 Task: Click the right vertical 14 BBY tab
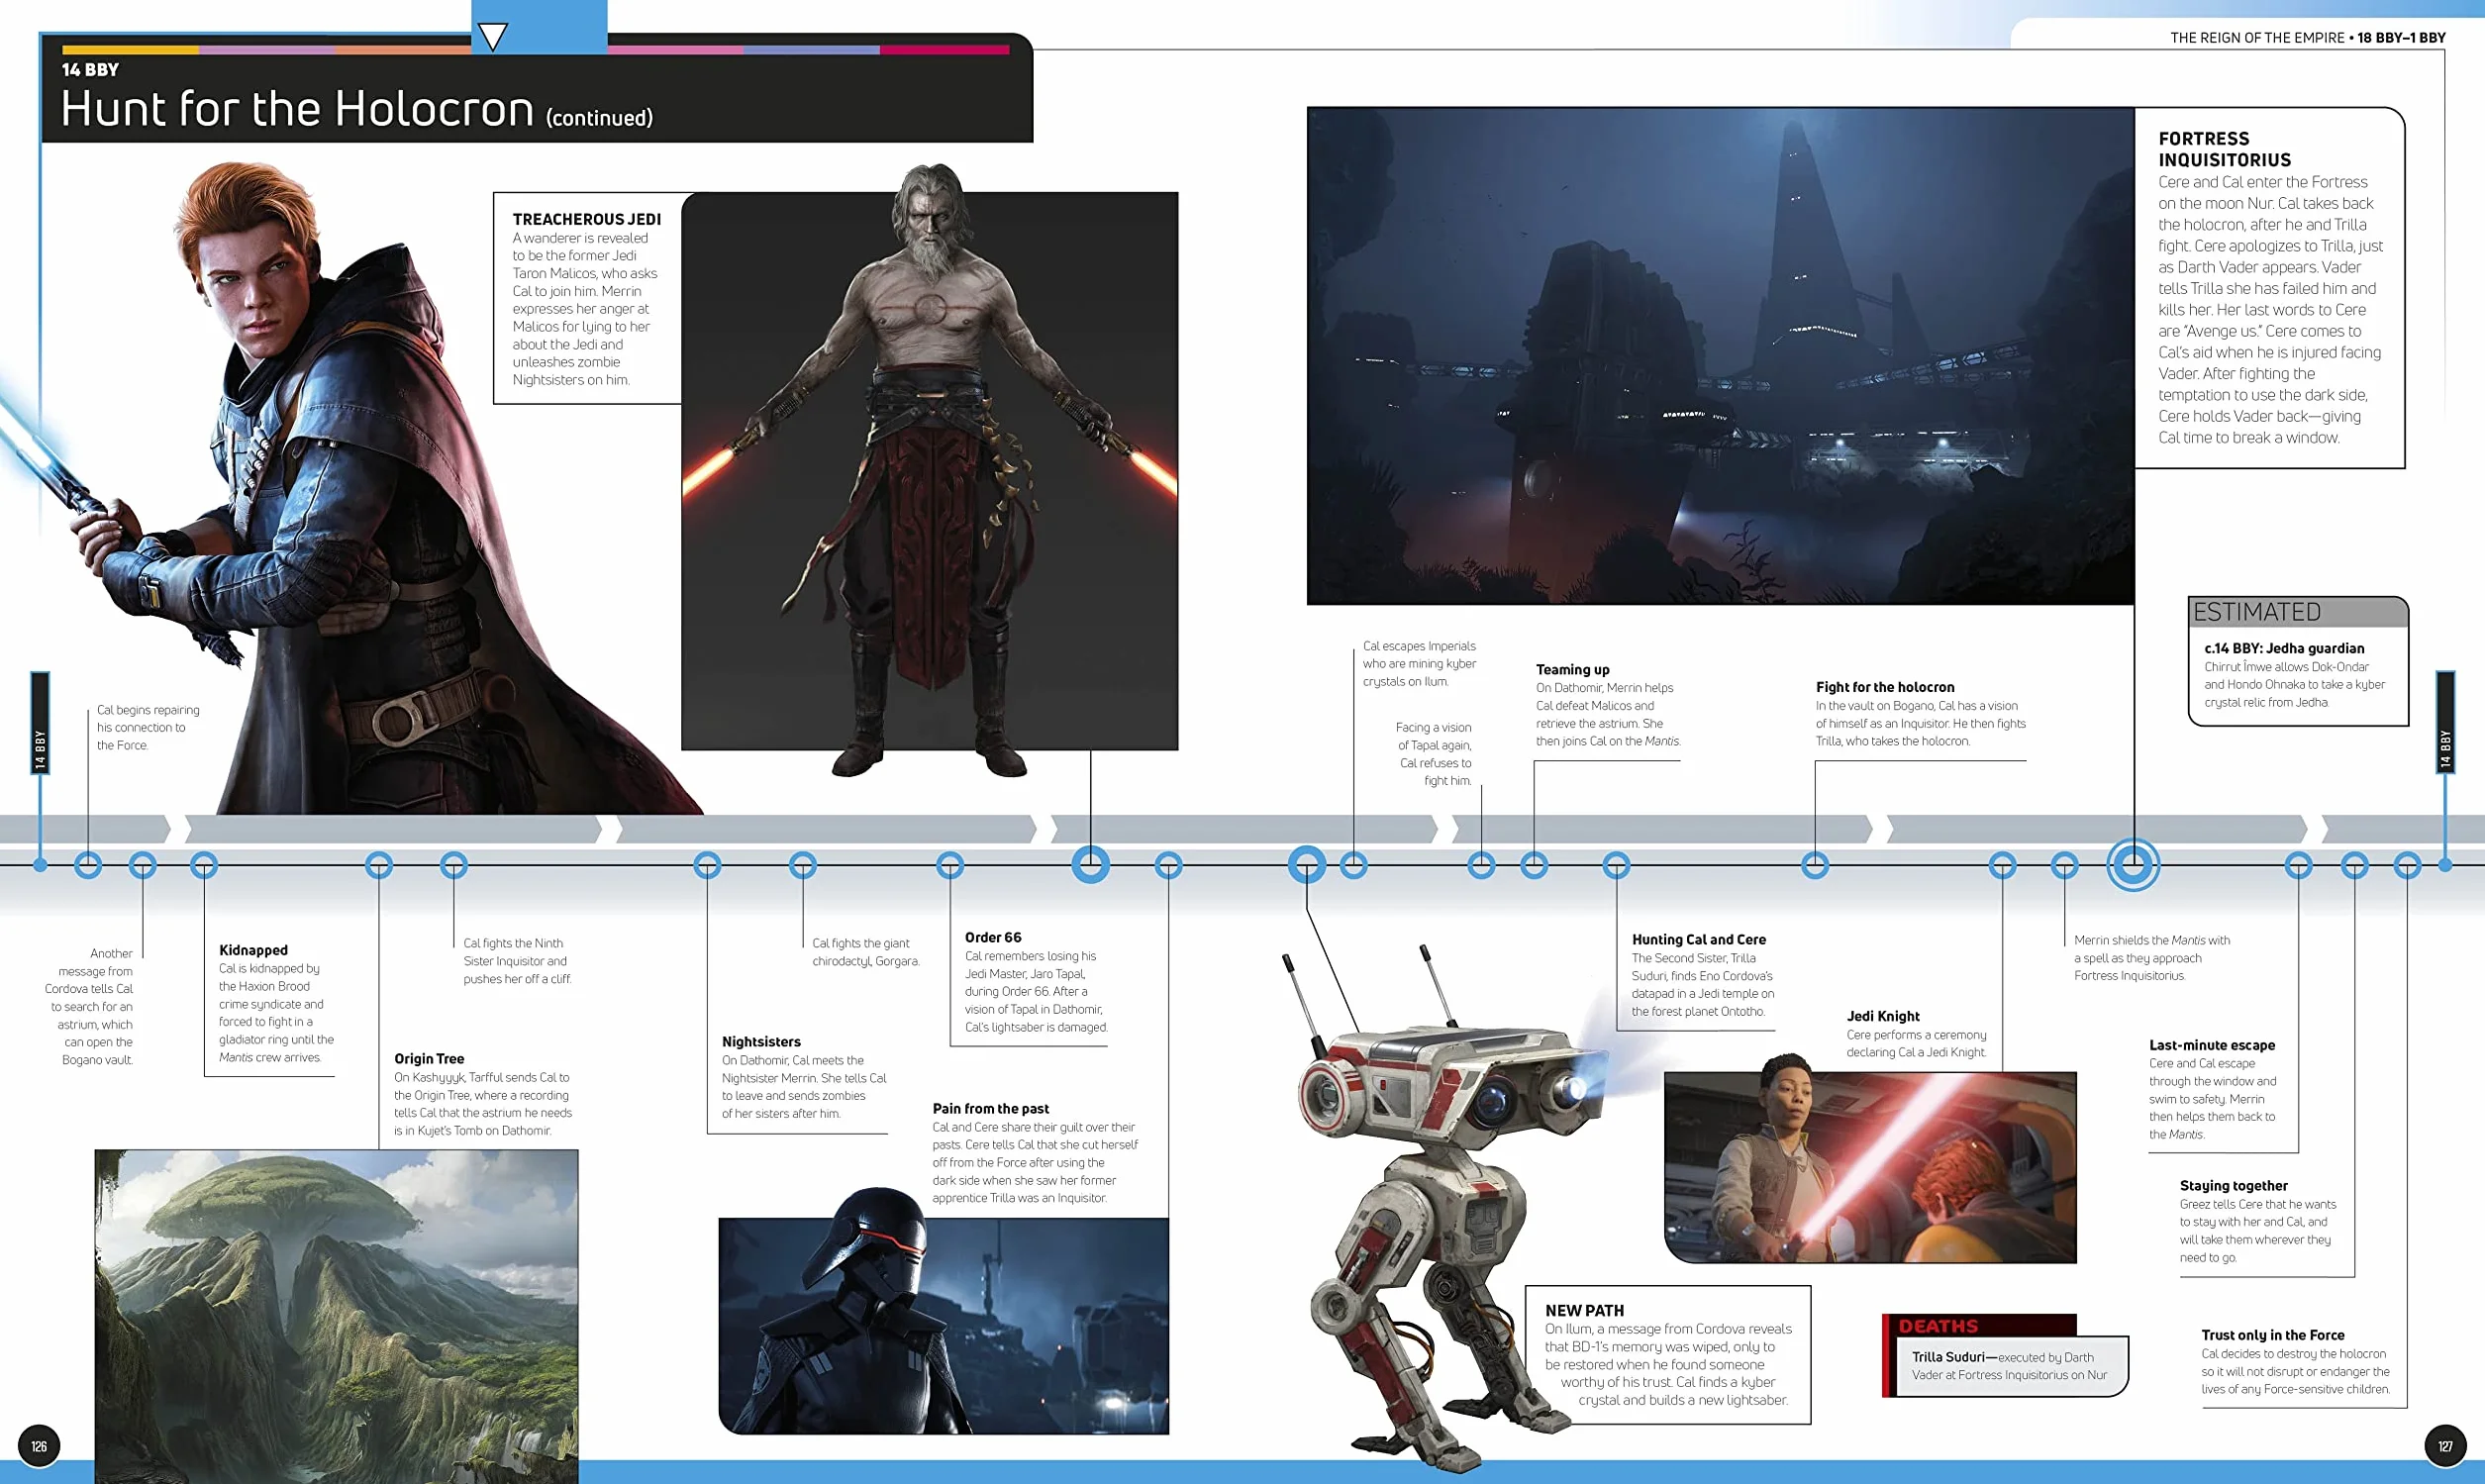2445,723
